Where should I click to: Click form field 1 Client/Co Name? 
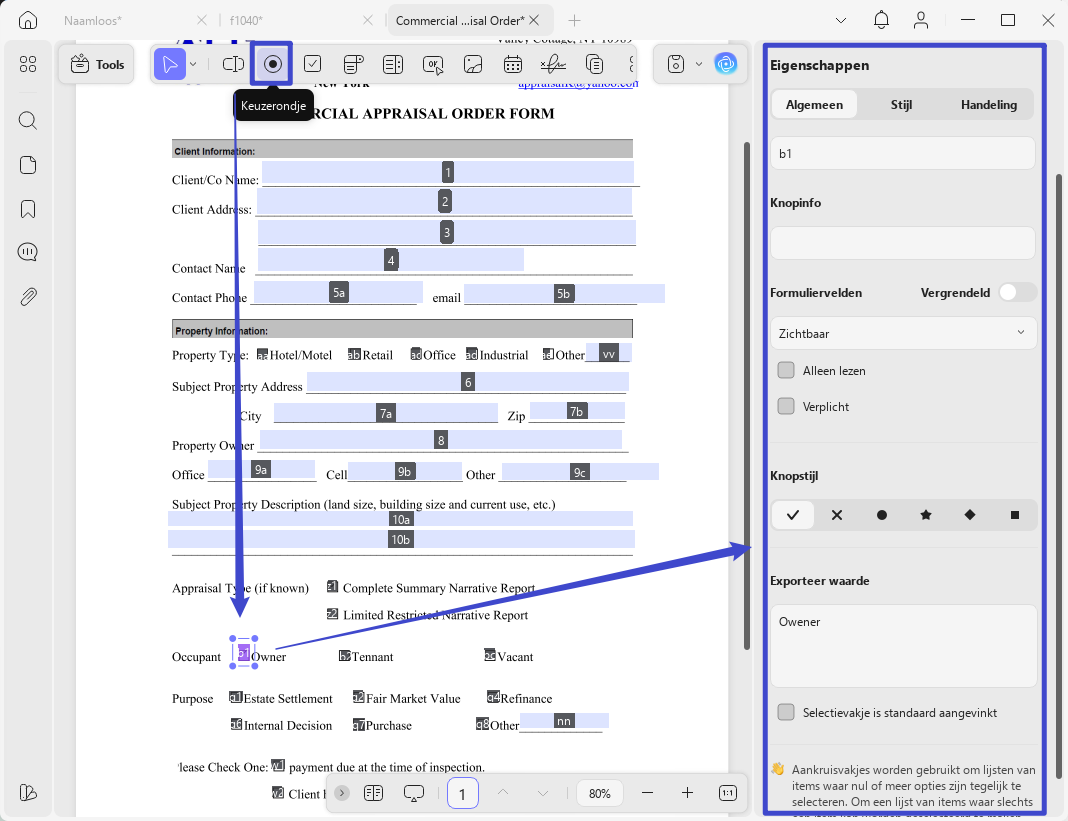447,172
